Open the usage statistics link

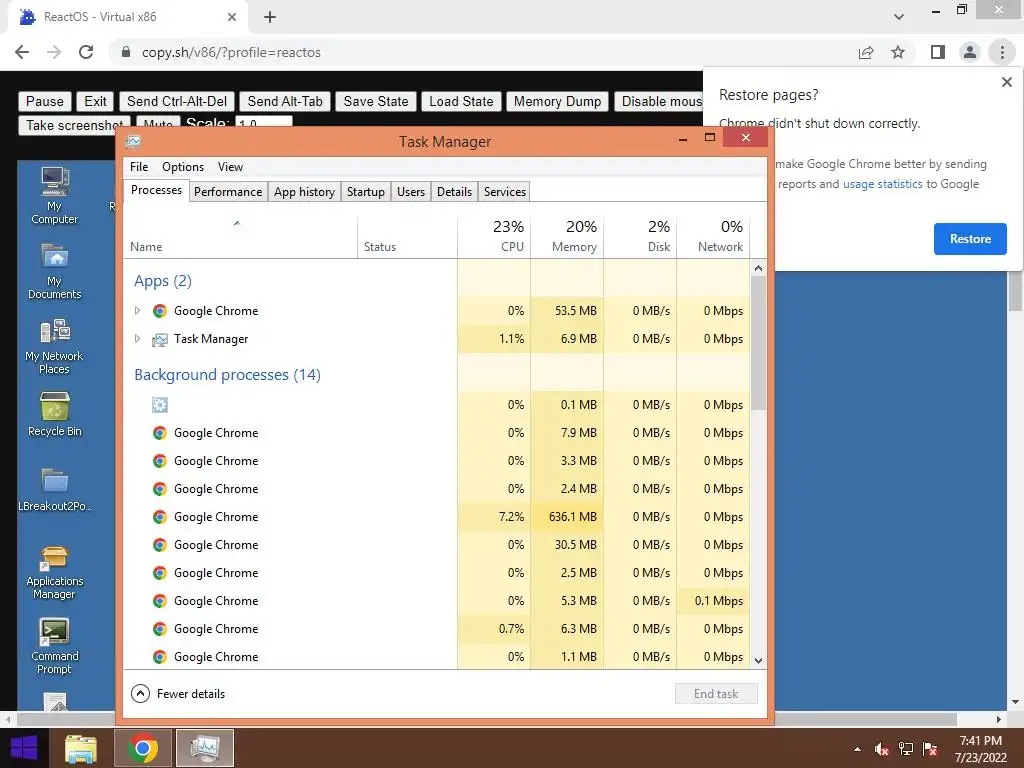tap(882, 184)
